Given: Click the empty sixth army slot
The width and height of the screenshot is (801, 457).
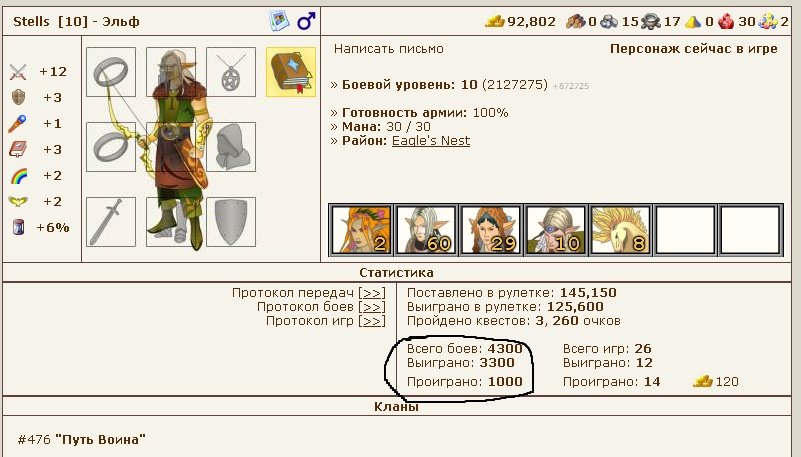Looking at the screenshot, I should coord(686,230).
